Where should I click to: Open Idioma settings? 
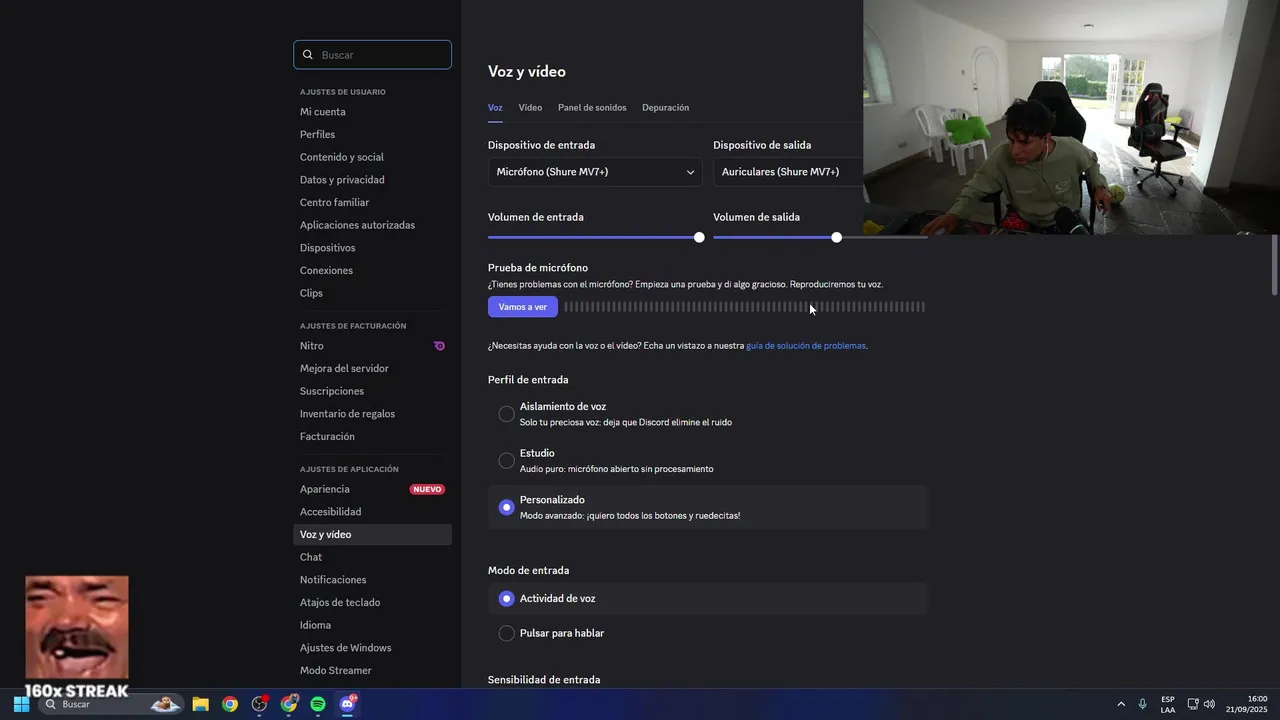(x=372, y=625)
